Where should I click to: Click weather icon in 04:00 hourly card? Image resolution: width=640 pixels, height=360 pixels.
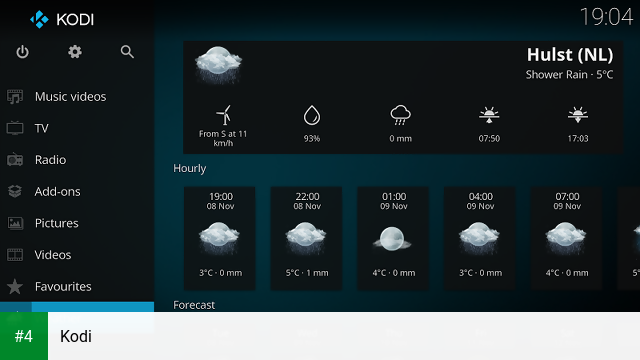[479, 238]
